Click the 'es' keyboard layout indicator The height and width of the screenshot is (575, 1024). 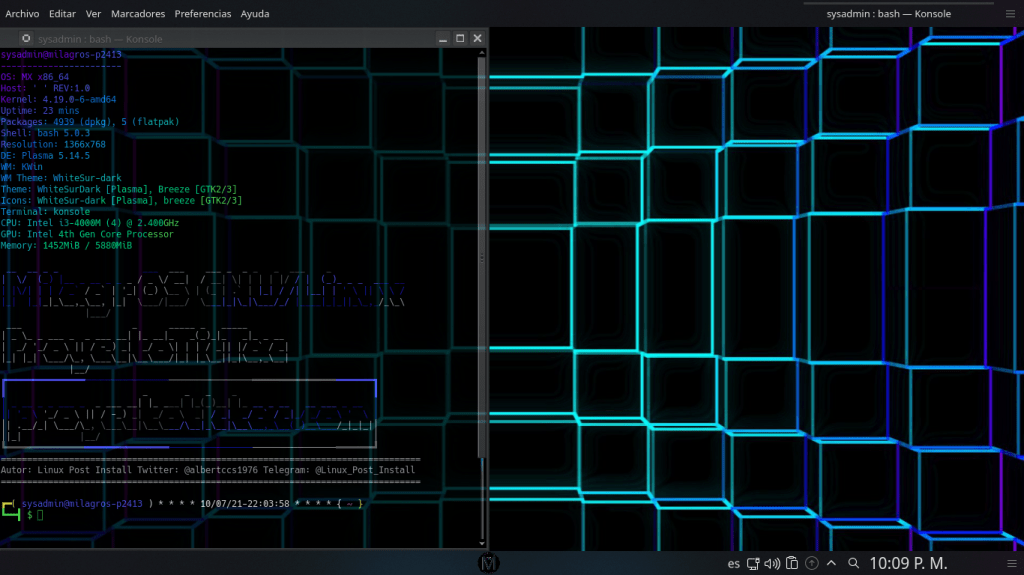[x=733, y=563]
